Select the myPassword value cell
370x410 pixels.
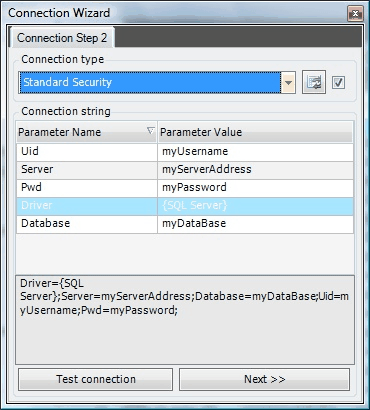256,188
